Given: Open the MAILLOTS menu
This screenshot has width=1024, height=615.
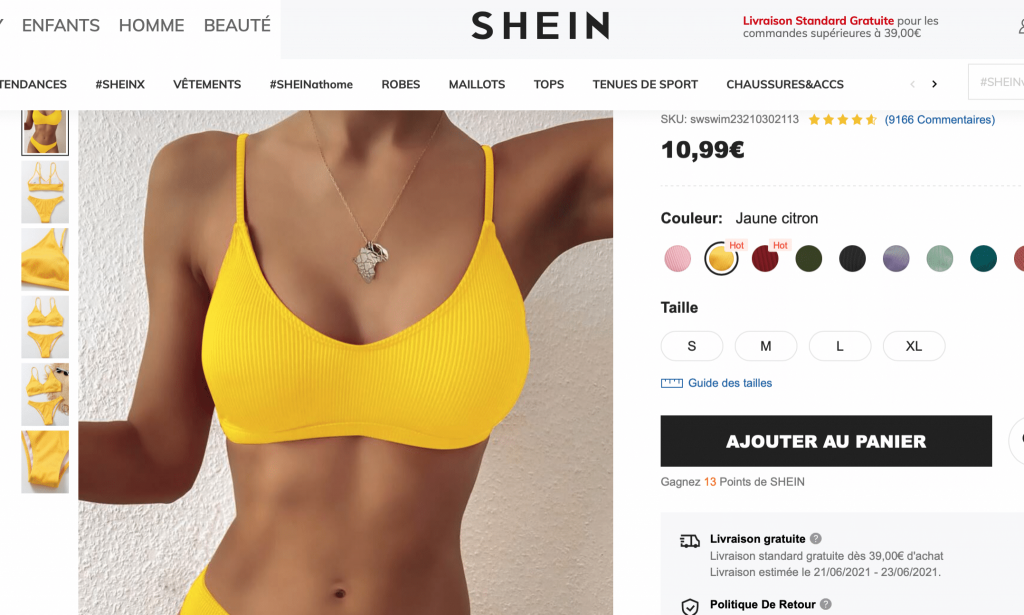Looking at the screenshot, I should tap(477, 84).
